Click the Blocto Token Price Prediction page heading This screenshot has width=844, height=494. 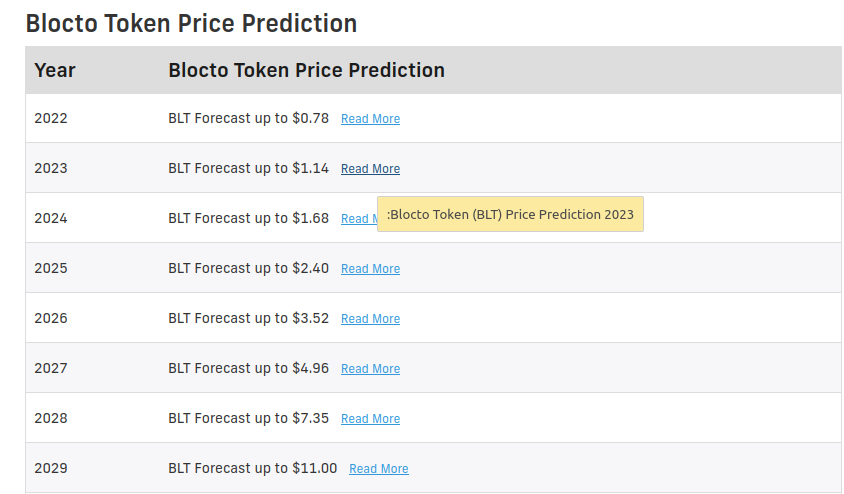point(191,24)
